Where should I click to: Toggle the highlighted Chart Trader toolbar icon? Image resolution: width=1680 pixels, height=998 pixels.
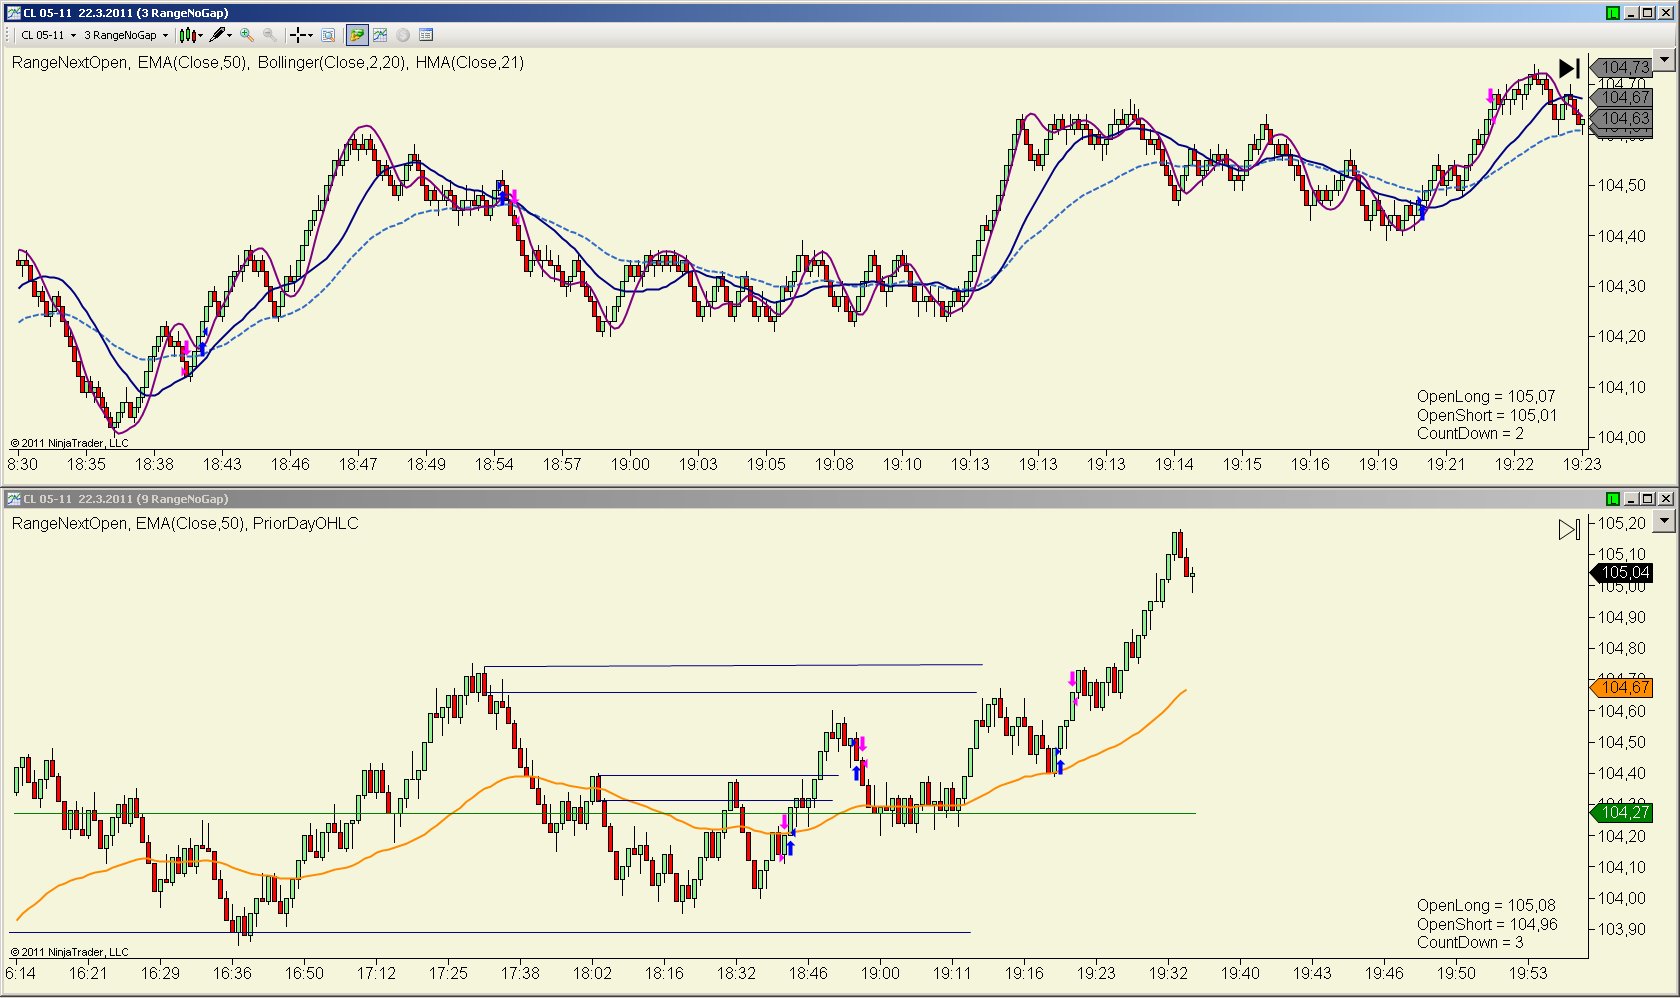point(357,35)
